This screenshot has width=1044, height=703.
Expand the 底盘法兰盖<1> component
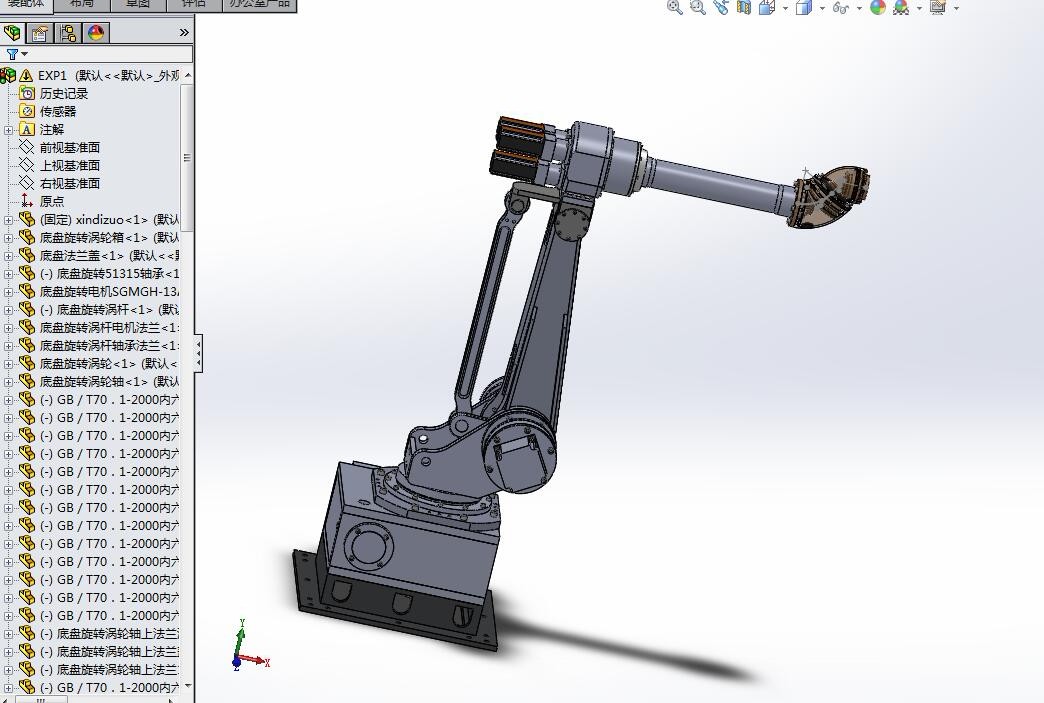pyautogui.click(x=8, y=256)
